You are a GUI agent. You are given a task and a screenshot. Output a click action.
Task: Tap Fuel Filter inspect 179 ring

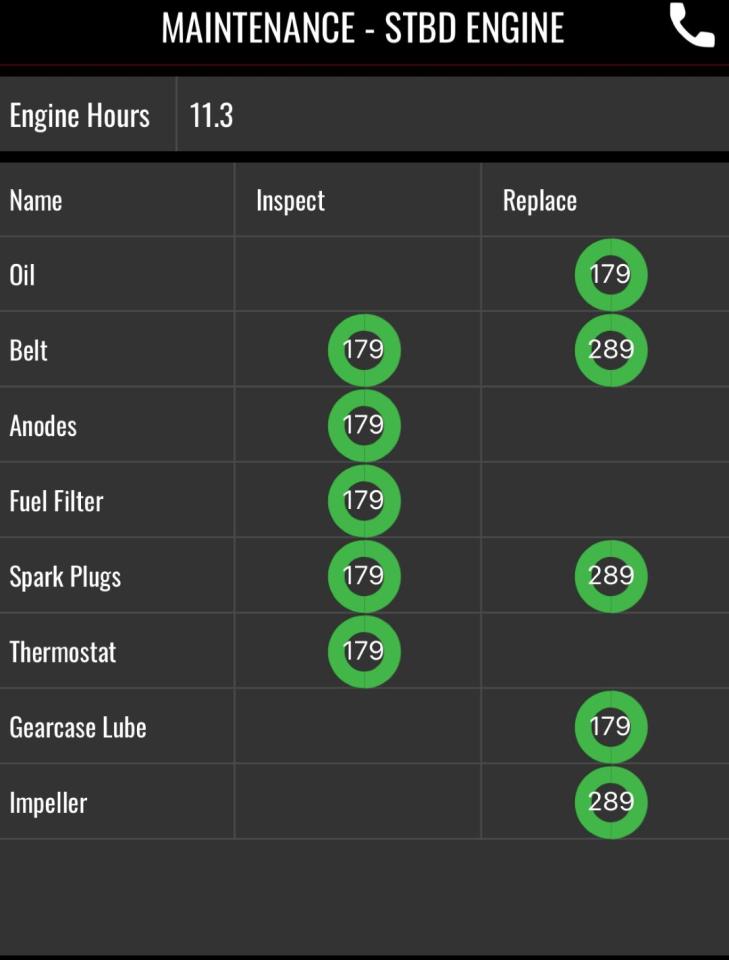coord(364,501)
